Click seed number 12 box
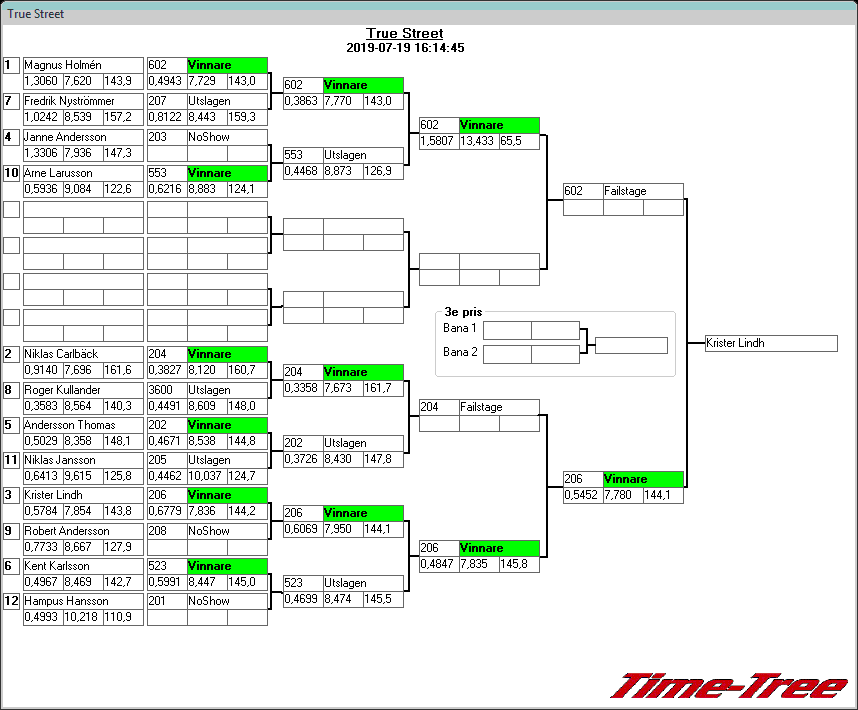Viewport: 858px width, 710px height. pos(11,601)
